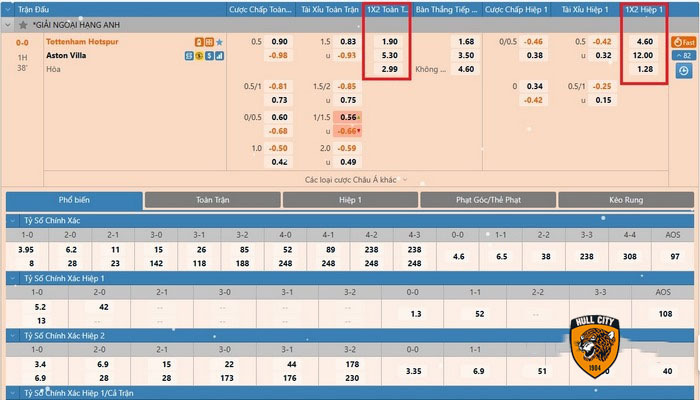This screenshot has height=400, width=700.
Task: Click the blue clock icon on right
Action: point(684,70)
